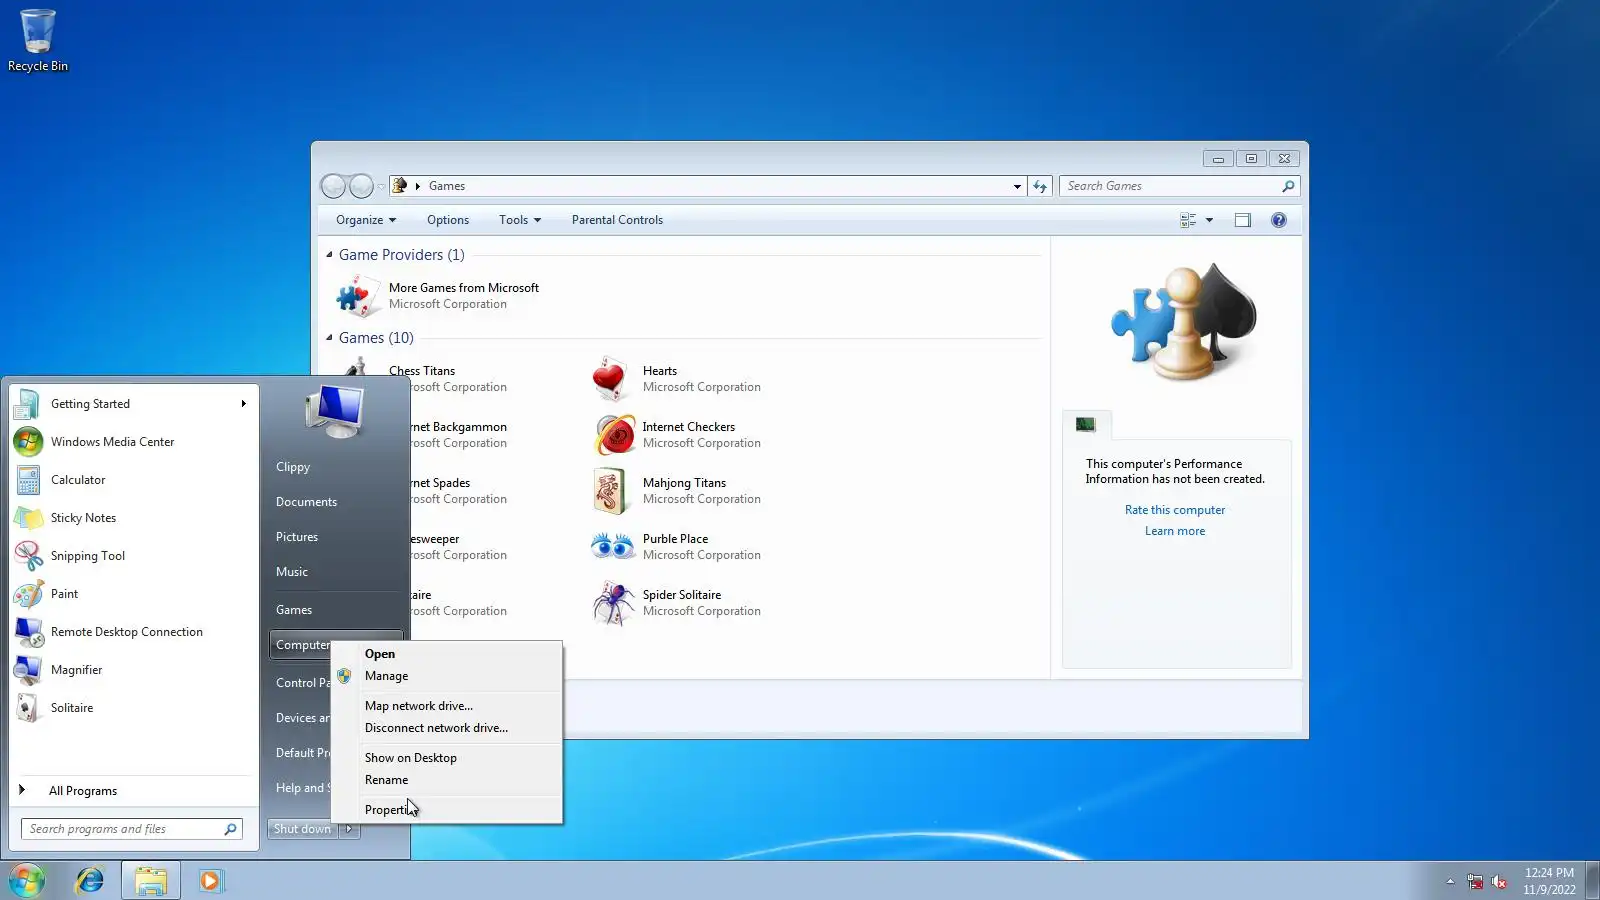This screenshot has height=900, width=1600.
Task: Open Documents from Start menu right pane
Action: pyautogui.click(x=306, y=502)
